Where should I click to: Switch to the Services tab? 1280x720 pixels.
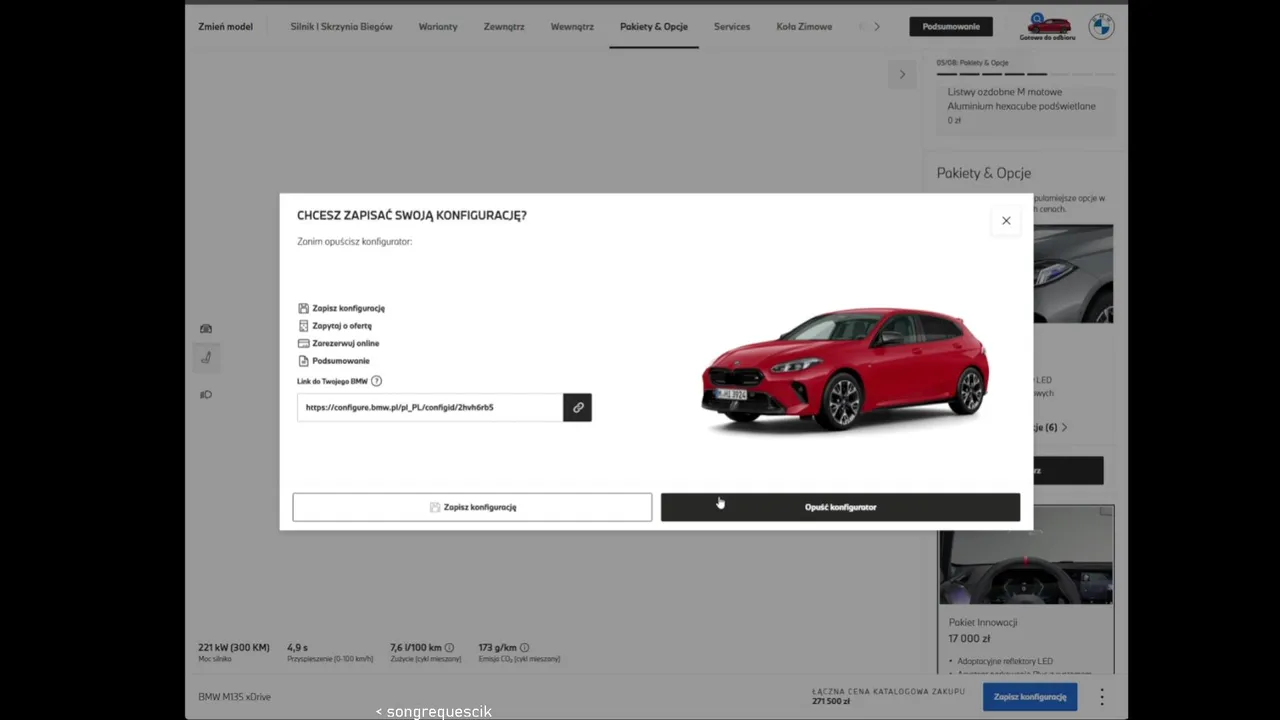coord(732,26)
